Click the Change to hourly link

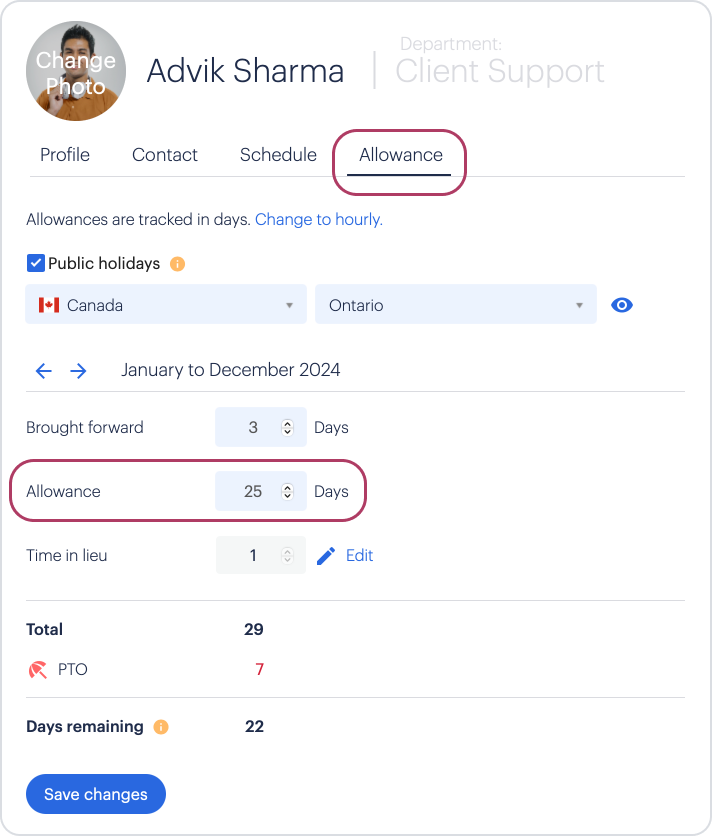coord(319,219)
